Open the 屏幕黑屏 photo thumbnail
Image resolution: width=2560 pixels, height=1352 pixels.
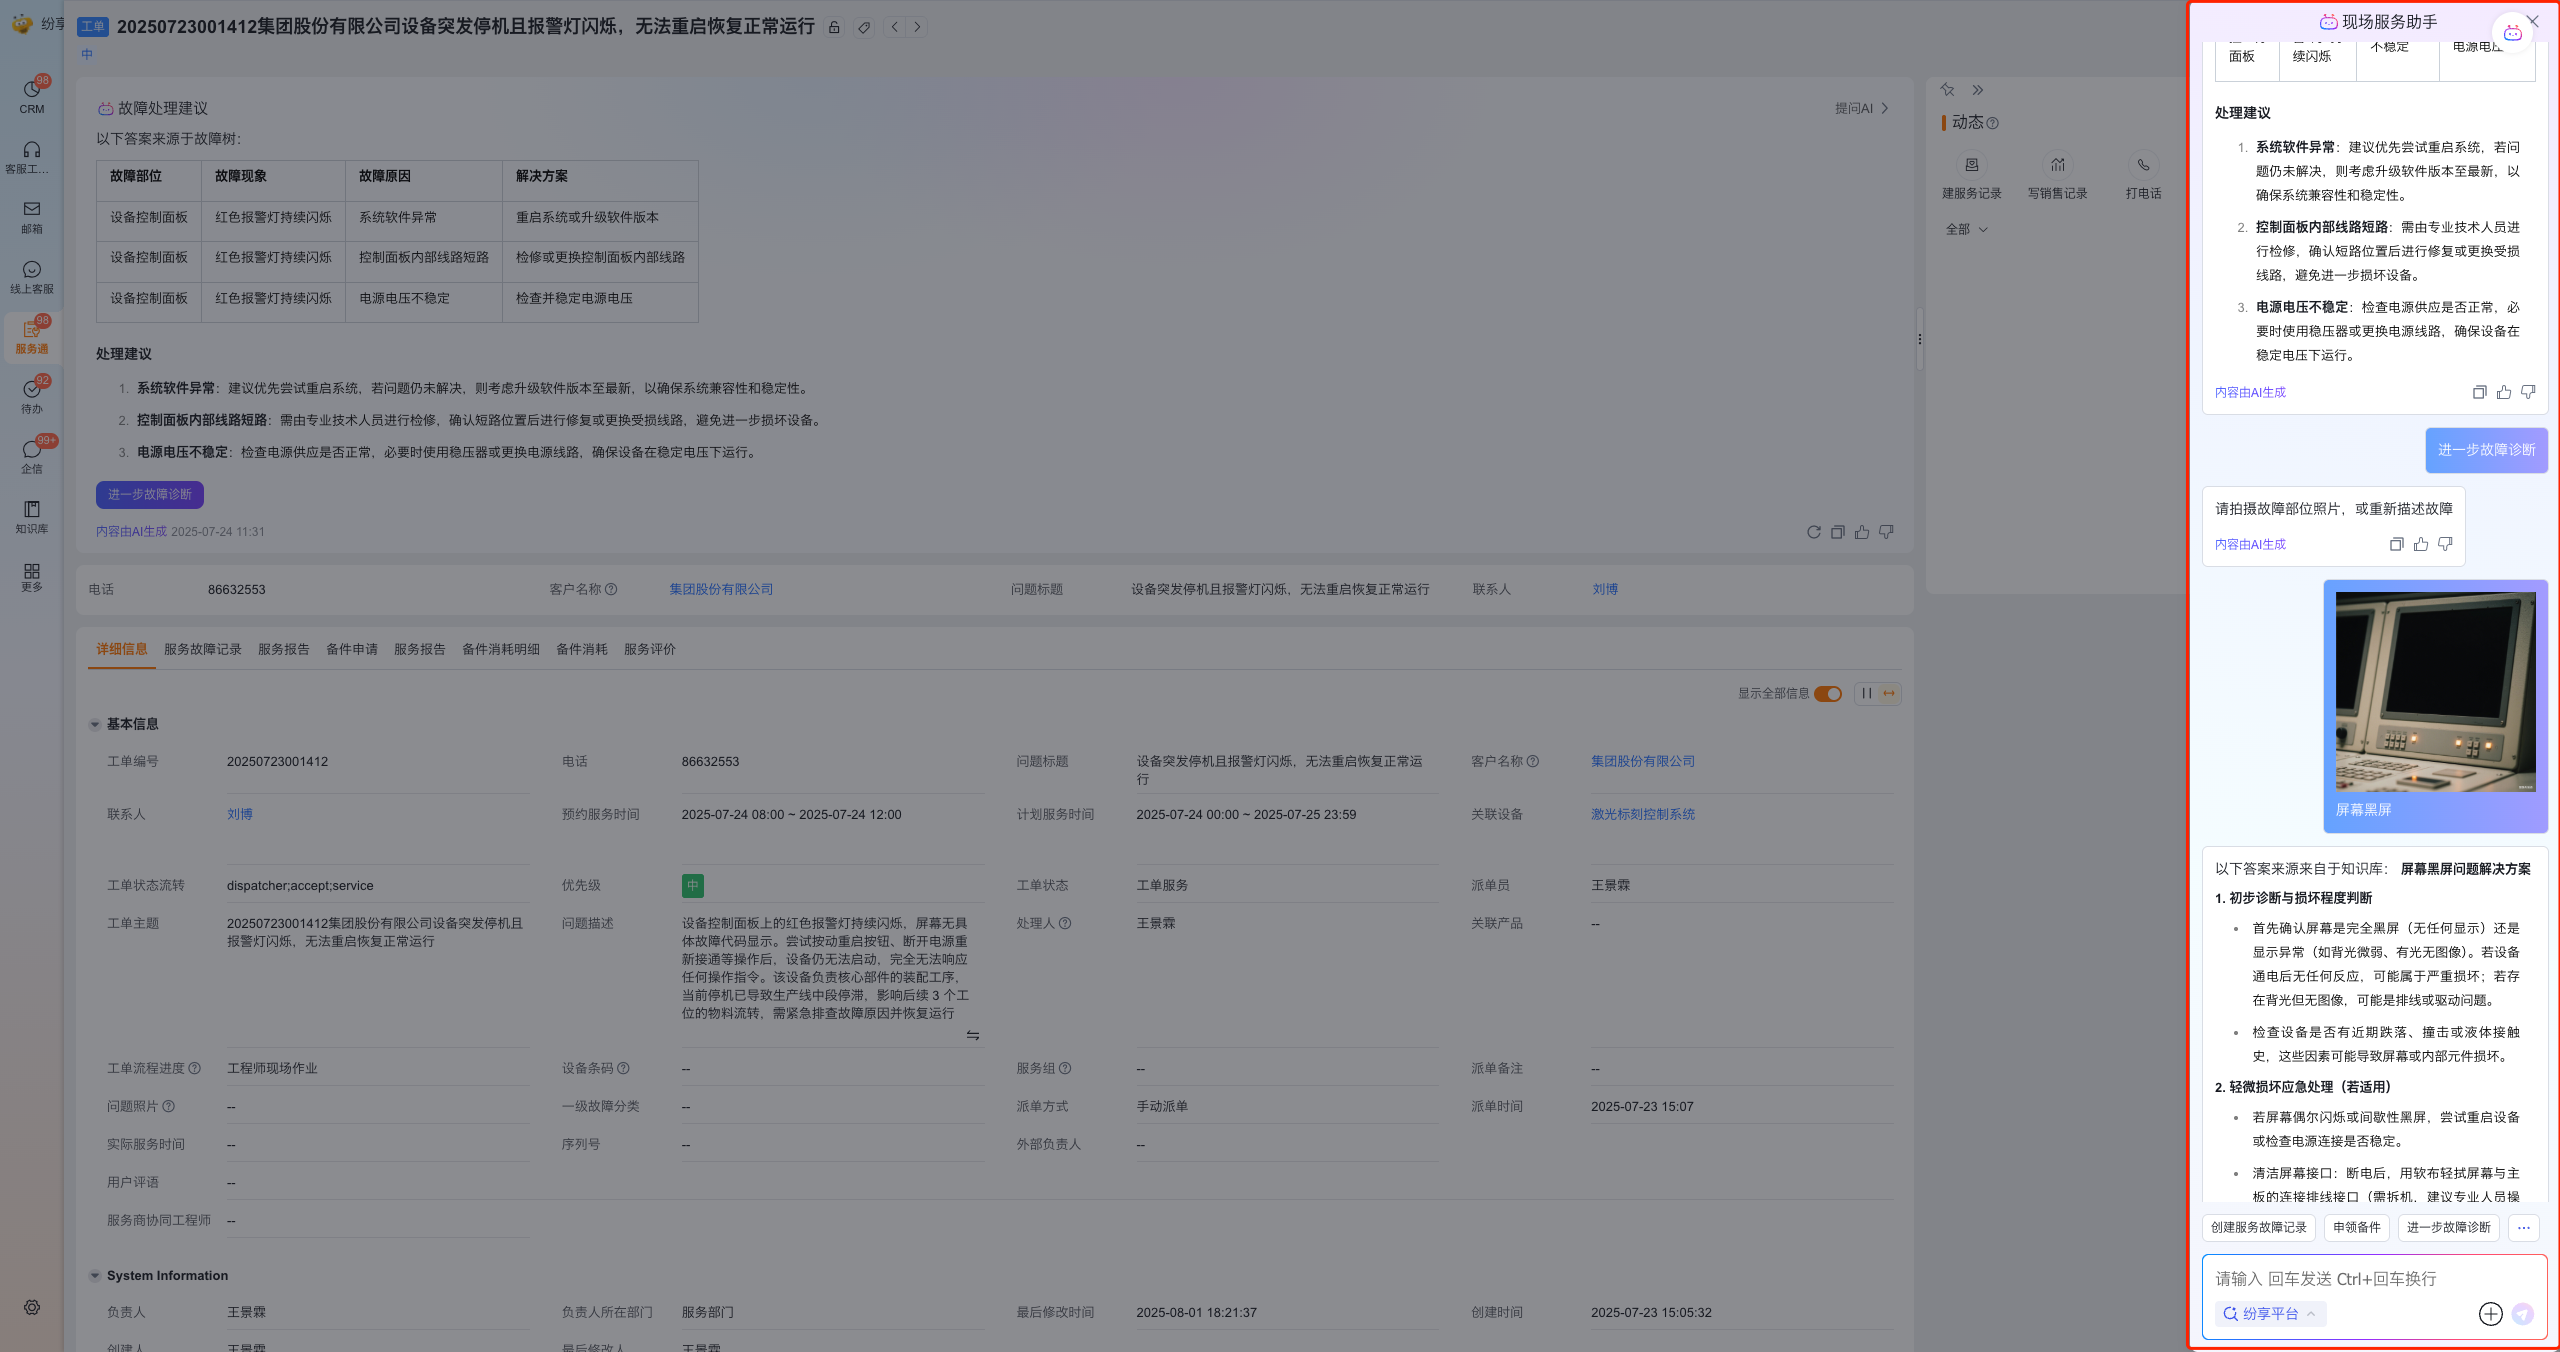(2435, 691)
